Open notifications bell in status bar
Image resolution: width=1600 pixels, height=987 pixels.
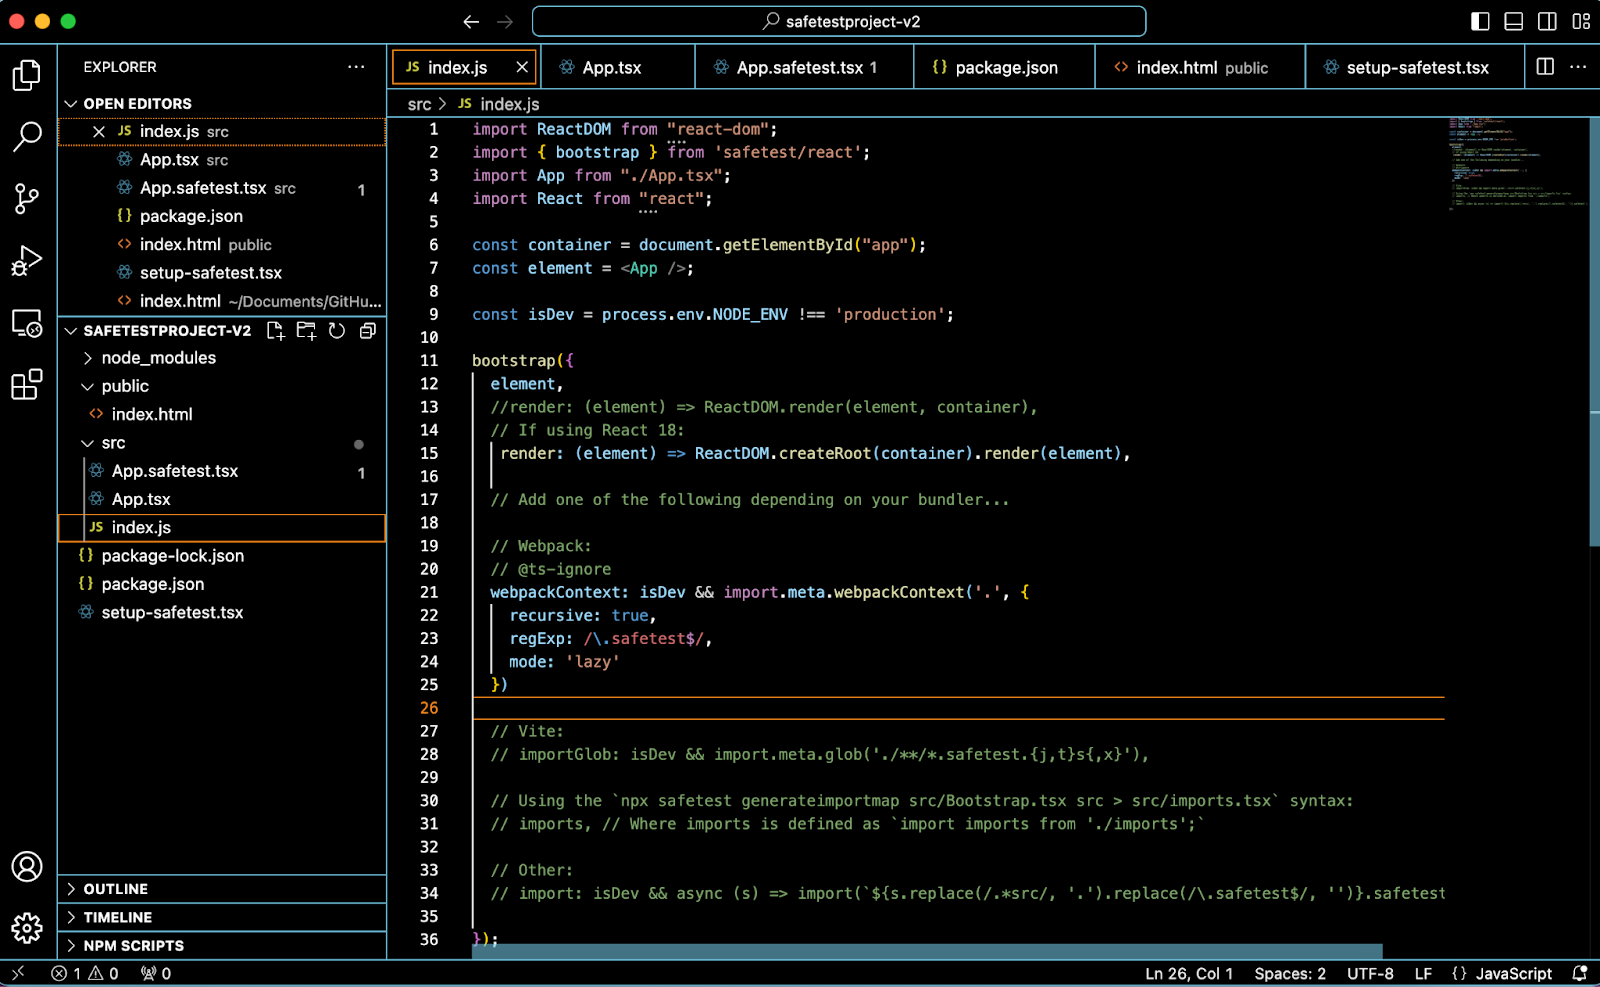[1580, 973]
